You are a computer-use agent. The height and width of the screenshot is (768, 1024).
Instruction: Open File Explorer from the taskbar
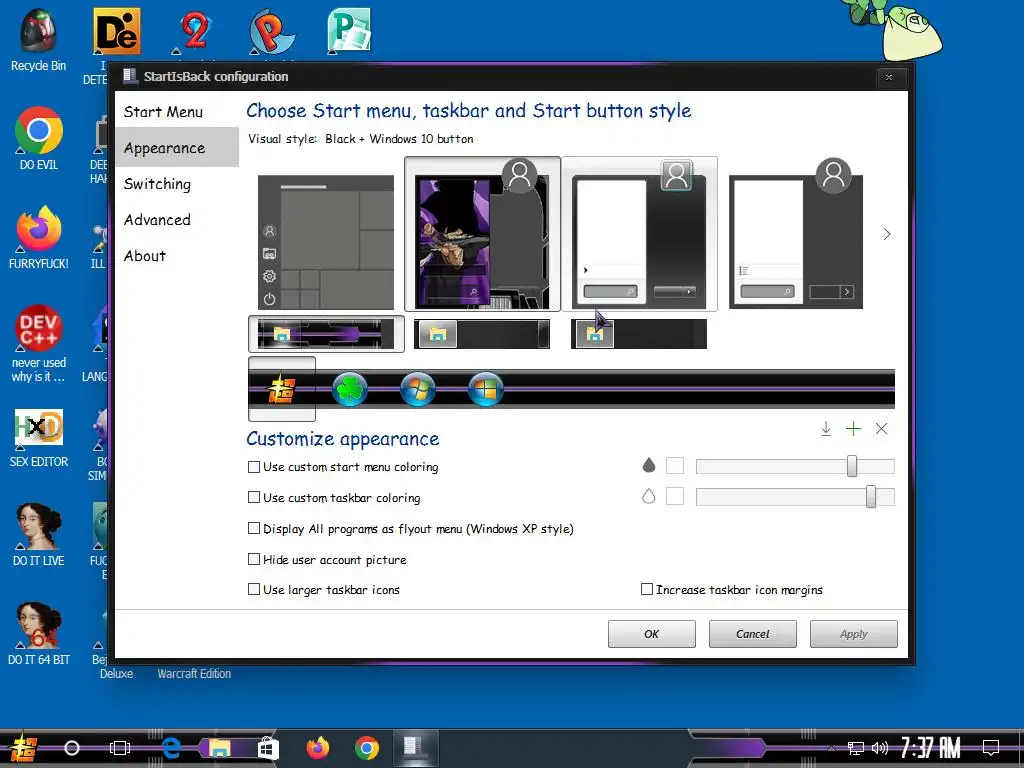point(219,748)
